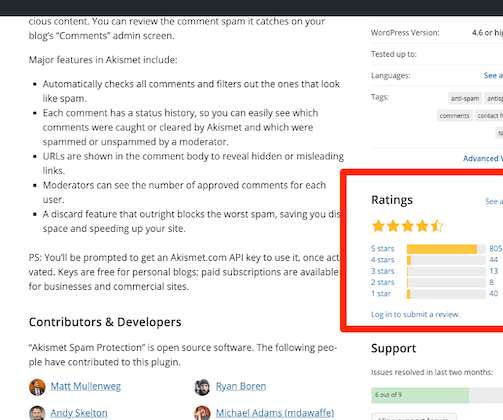Screen dimensions: 503x420
Task: Filter reviews by 4 stars
Action: (x=383, y=260)
